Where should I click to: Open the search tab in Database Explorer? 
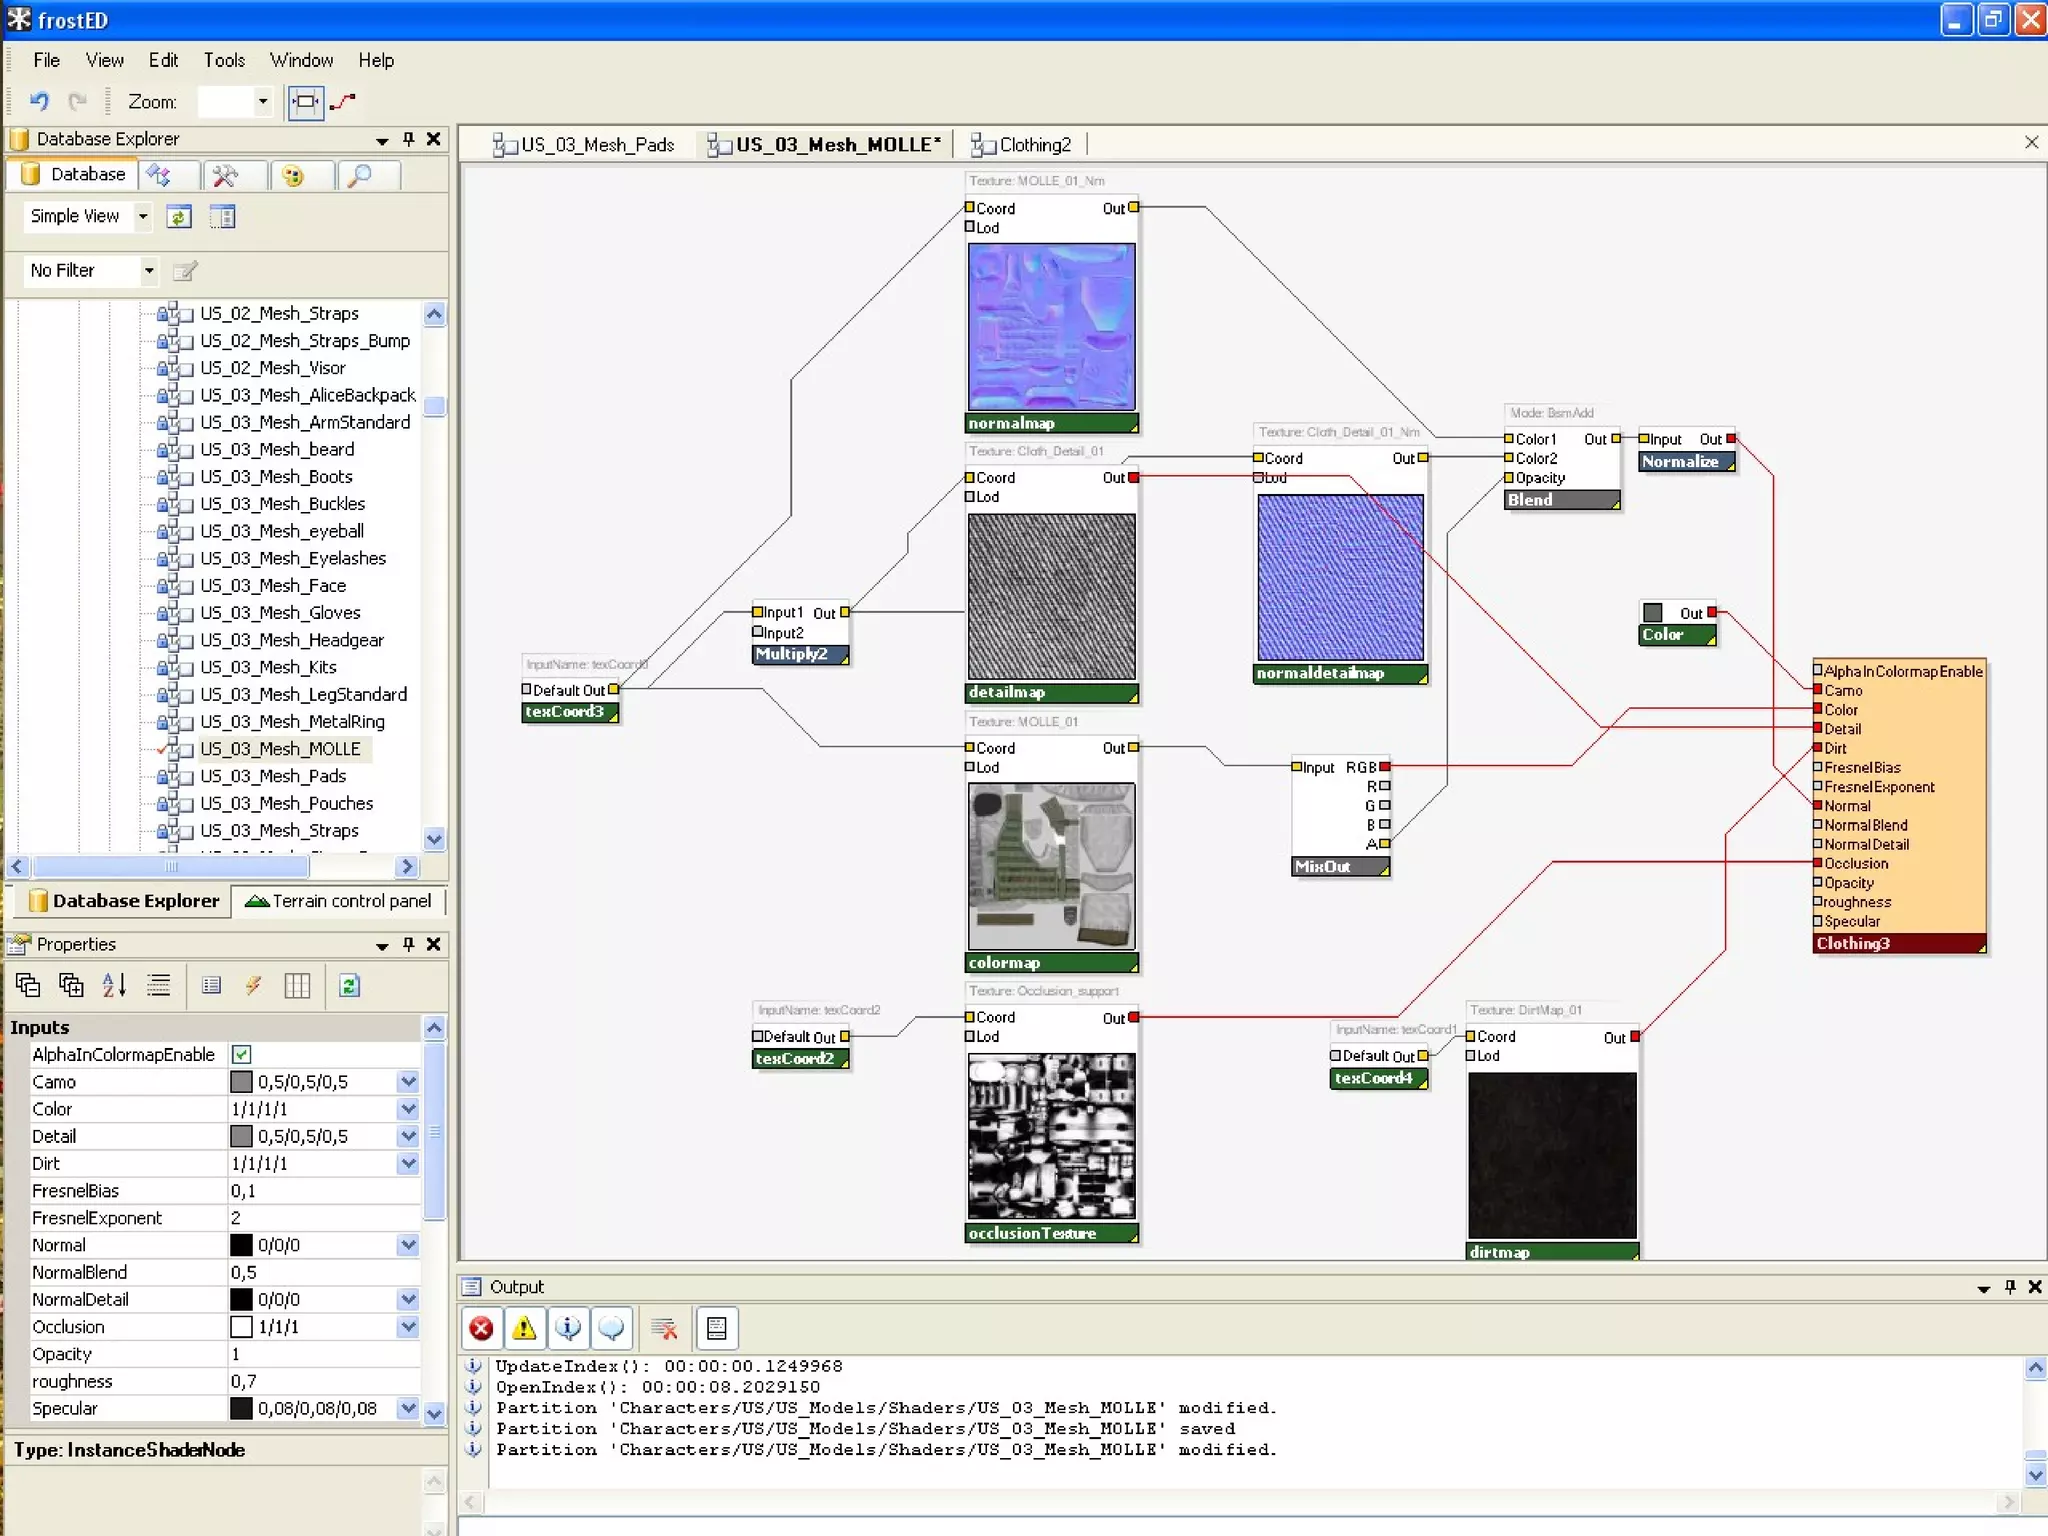pyautogui.click(x=360, y=176)
